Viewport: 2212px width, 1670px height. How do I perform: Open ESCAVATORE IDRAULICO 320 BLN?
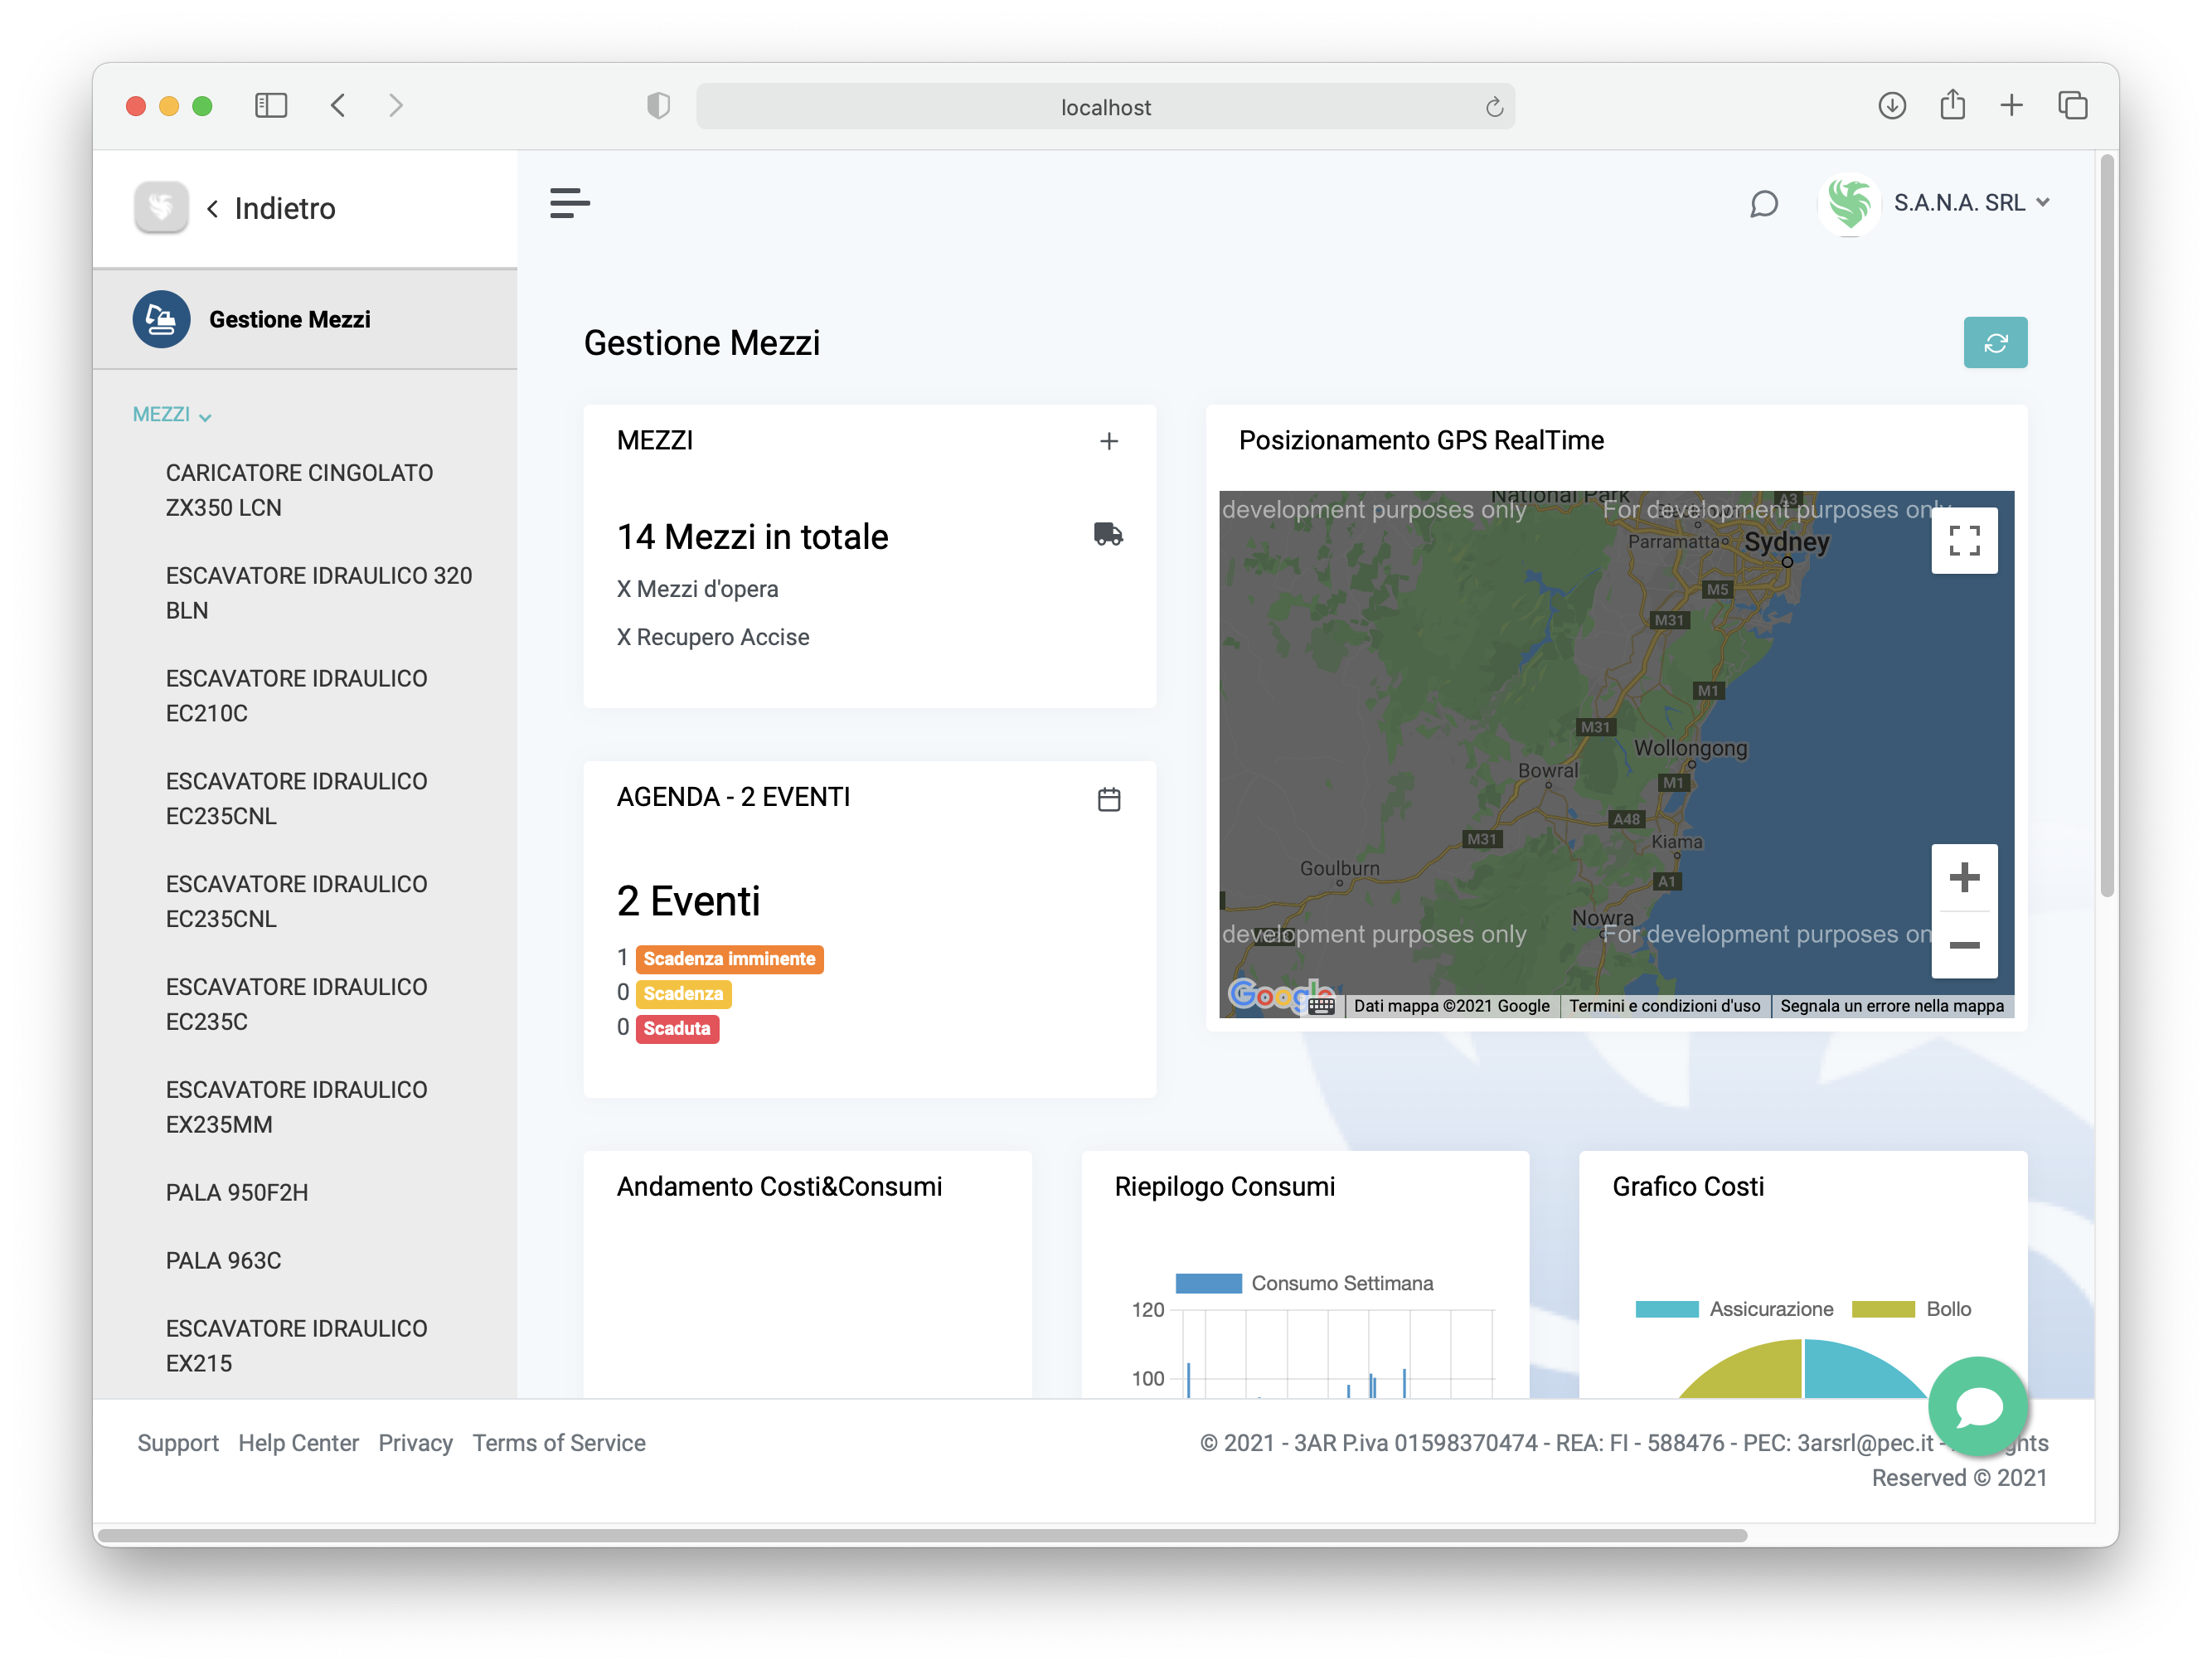pos(318,593)
